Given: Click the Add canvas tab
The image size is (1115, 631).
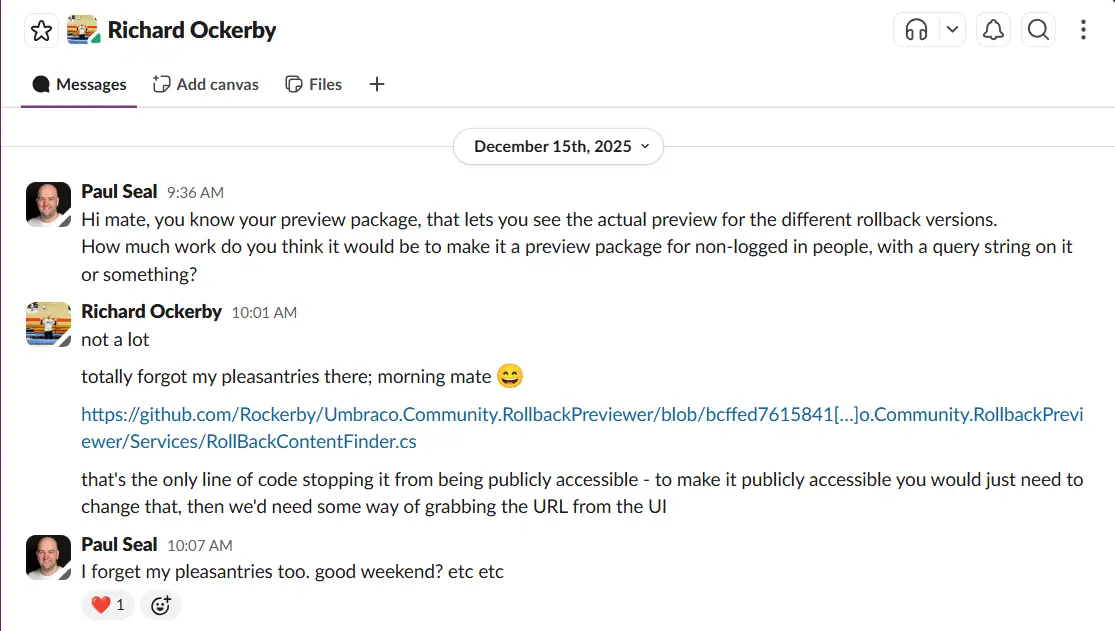Looking at the screenshot, I should pyautogui.click(x=205, y=85).
